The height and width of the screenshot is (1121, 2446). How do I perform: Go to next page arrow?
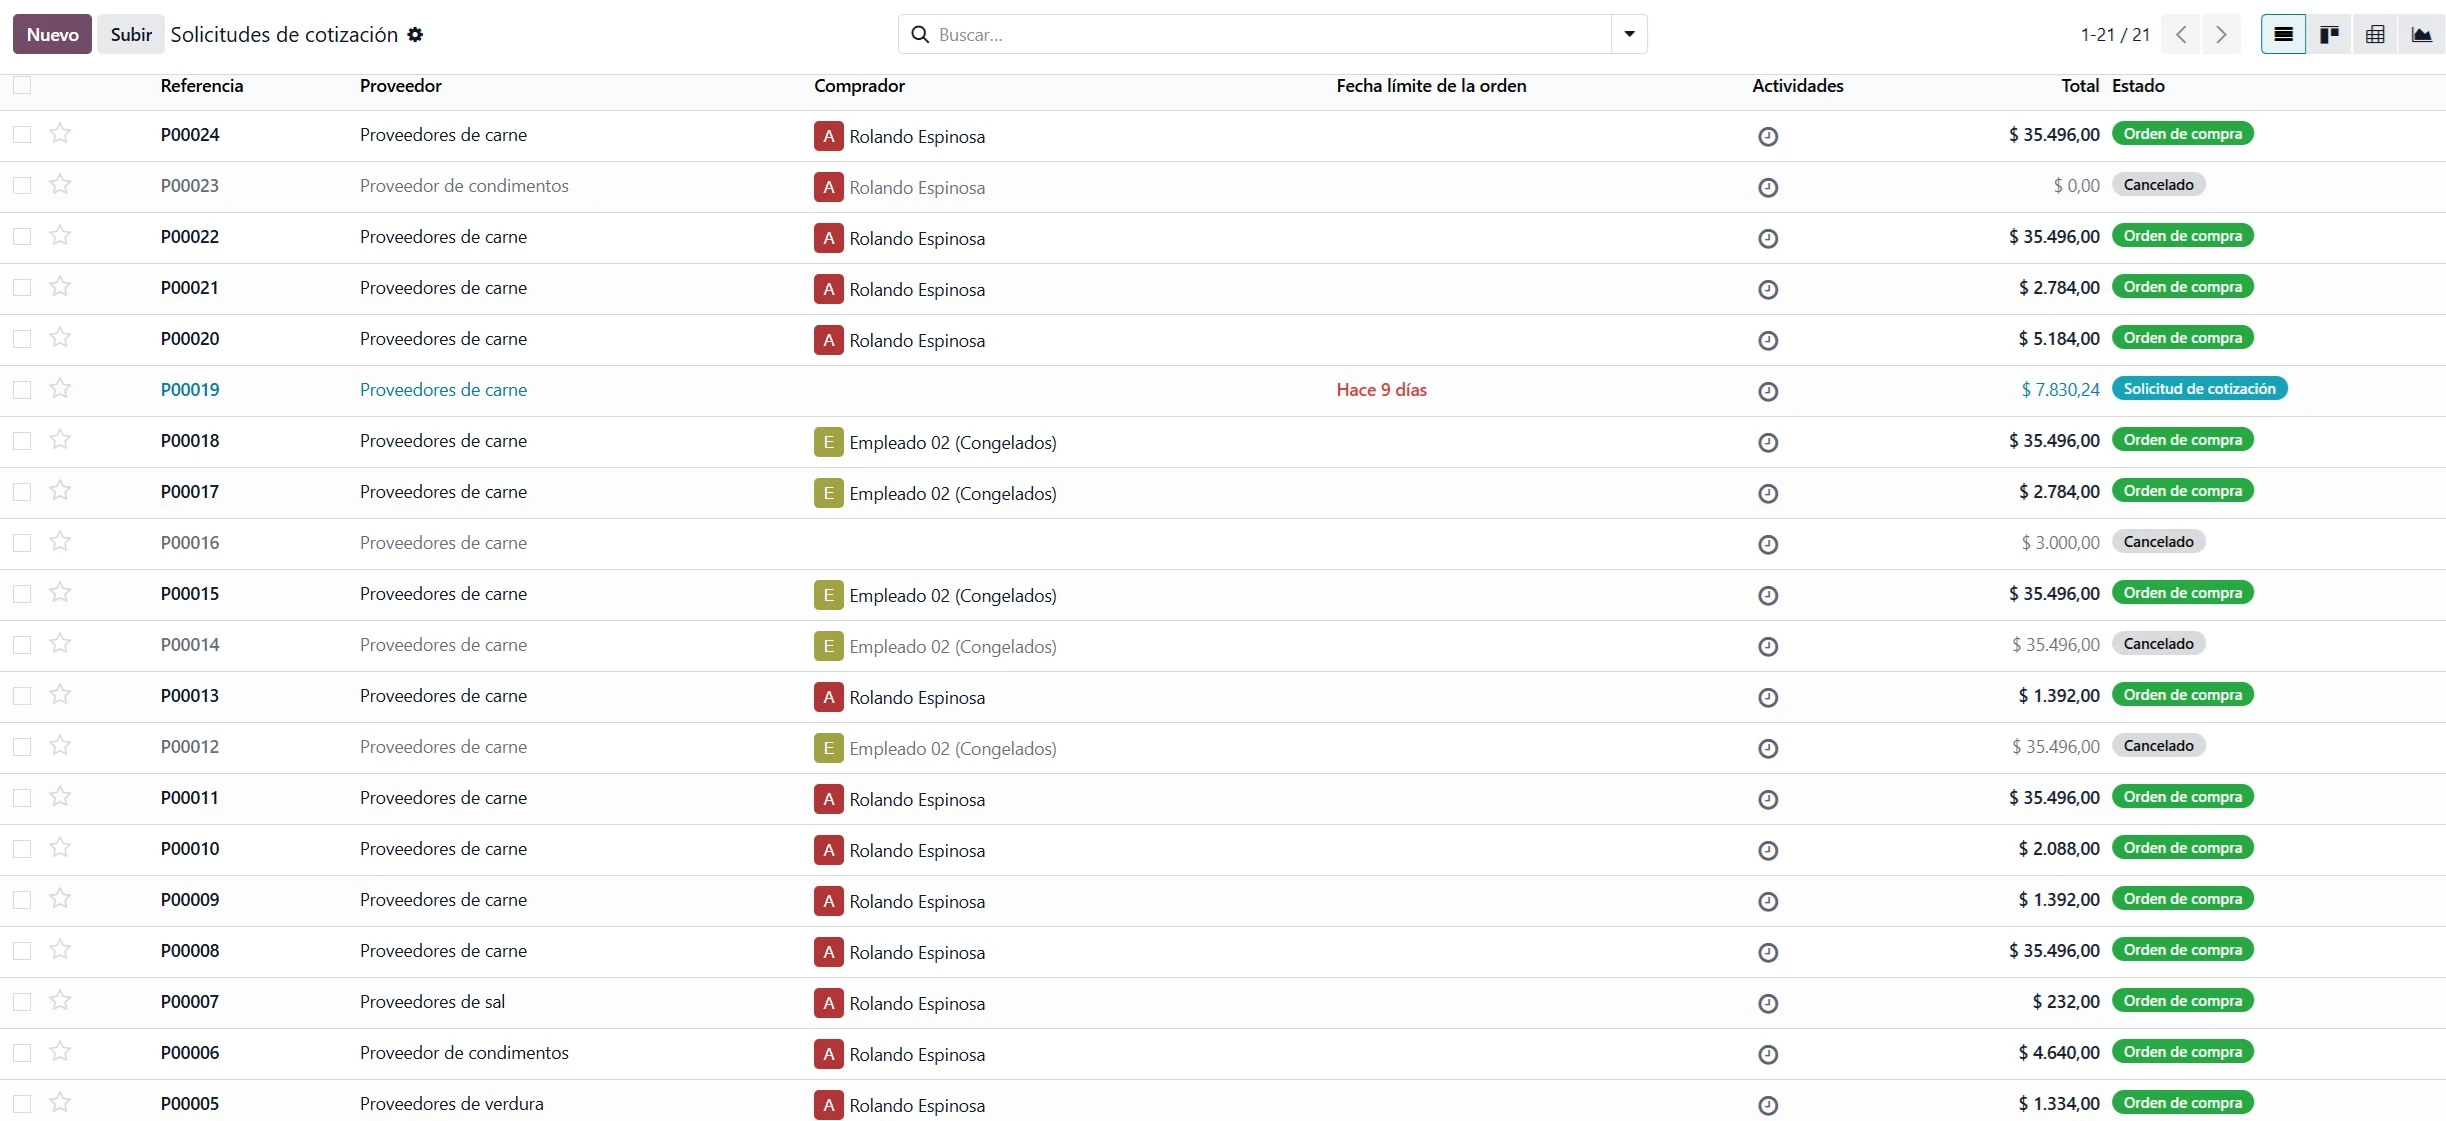pyautogui.click(x=2221, y=35)
